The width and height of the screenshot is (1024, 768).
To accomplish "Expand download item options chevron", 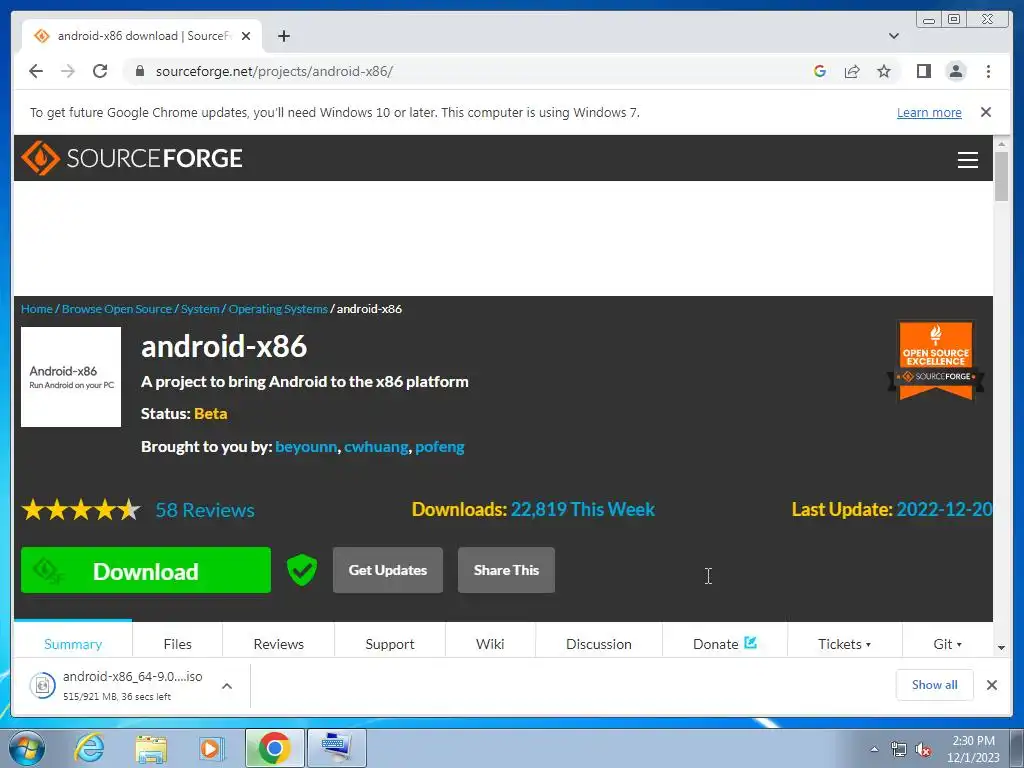I will [x=227, y=686].
